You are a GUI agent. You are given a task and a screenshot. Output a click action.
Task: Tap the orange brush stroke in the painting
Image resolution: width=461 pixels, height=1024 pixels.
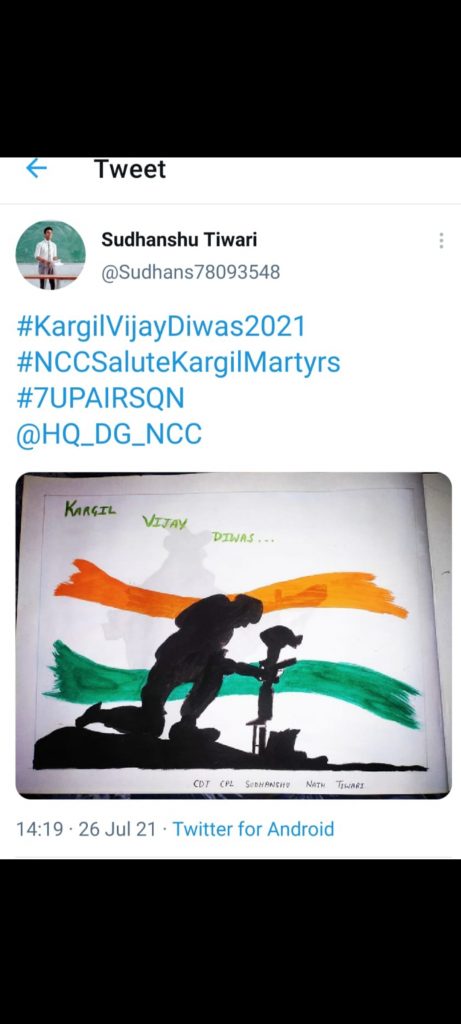click(x=232, y=591)
